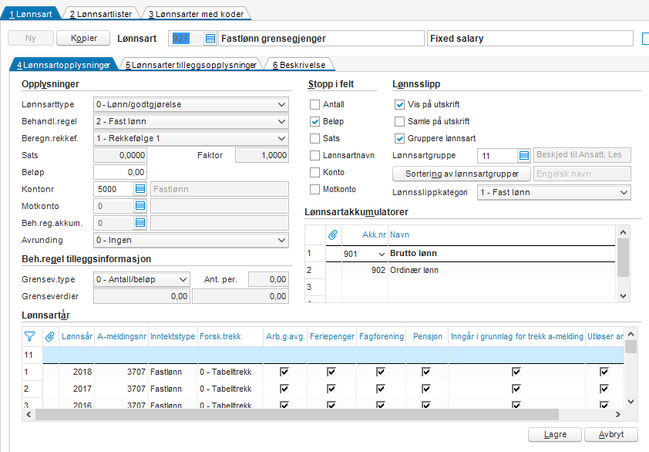Open the Beh.reg.akkum. lookup icon

[140, 222]
